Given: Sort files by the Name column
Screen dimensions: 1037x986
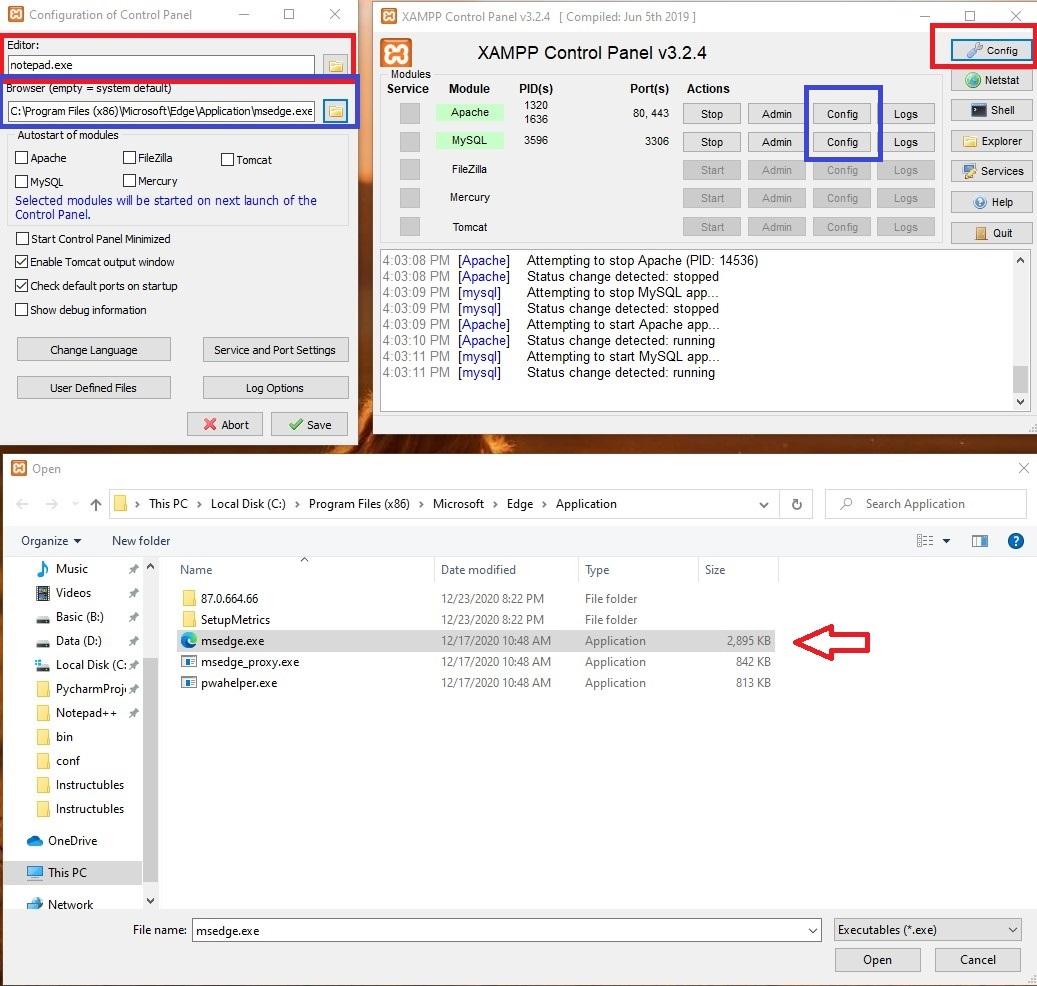Looking at the screenshot, I should click(196, 569).
